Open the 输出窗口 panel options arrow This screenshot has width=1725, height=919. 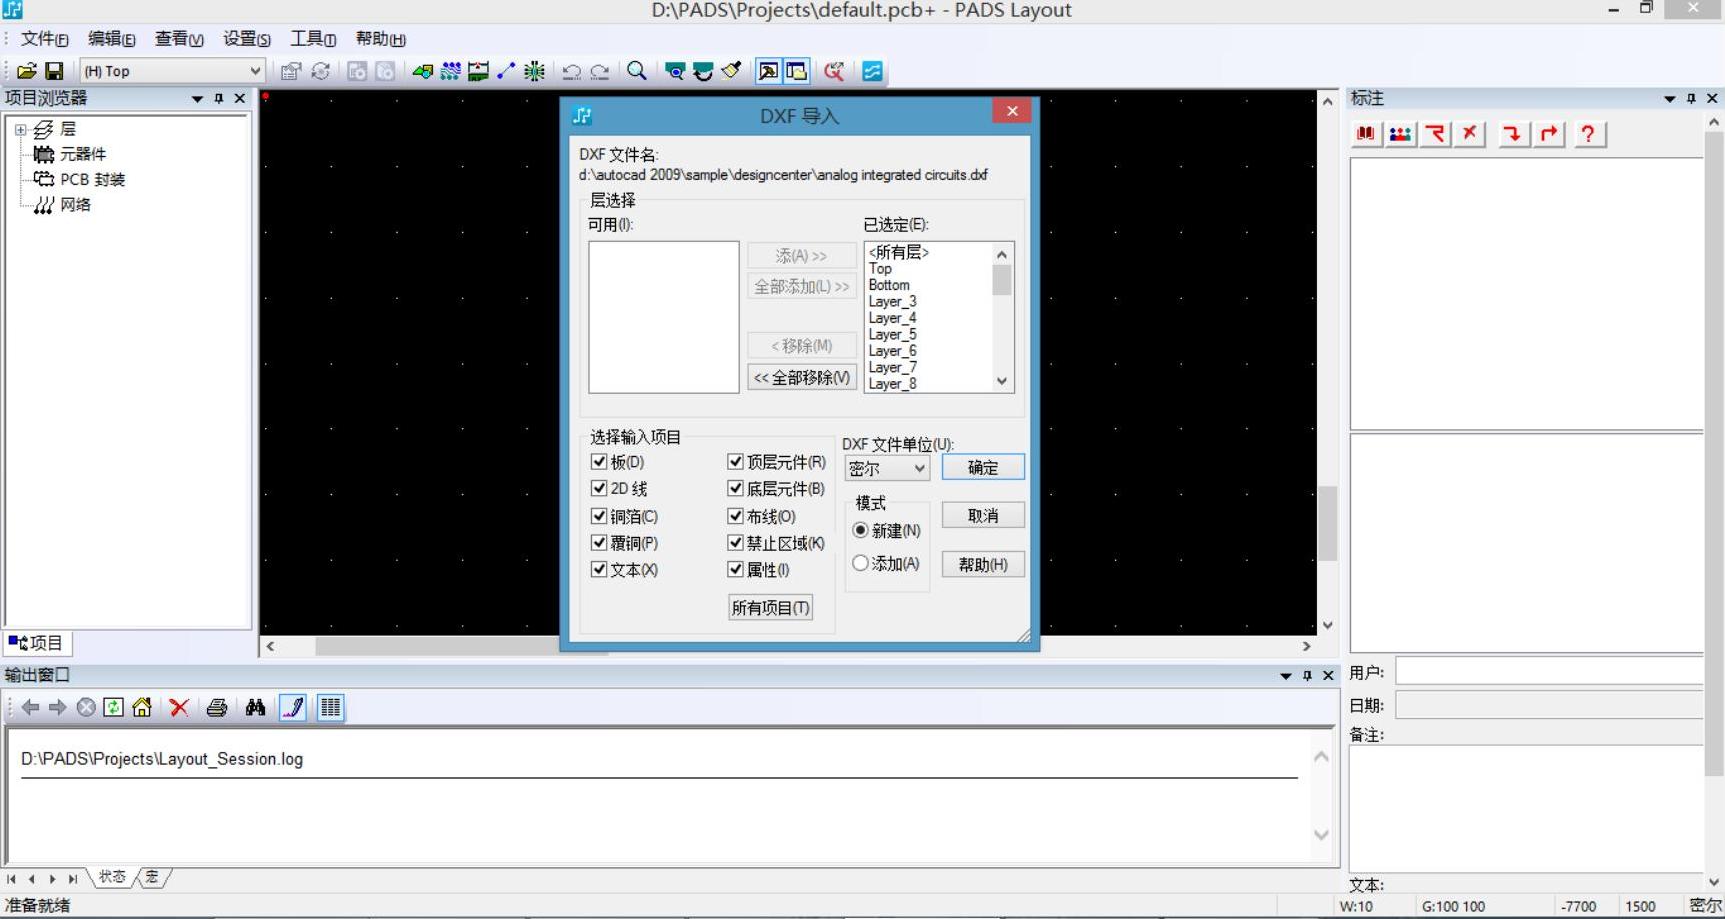[x=1286, y=676]
